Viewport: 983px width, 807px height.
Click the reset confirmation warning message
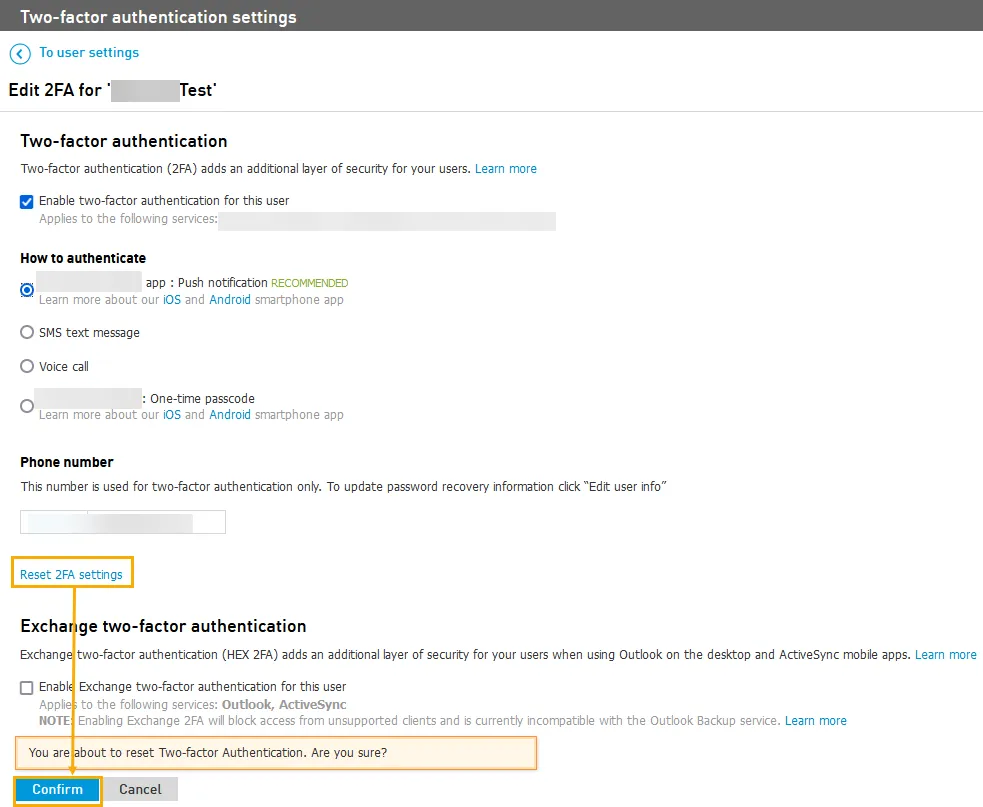coord(276,752)
